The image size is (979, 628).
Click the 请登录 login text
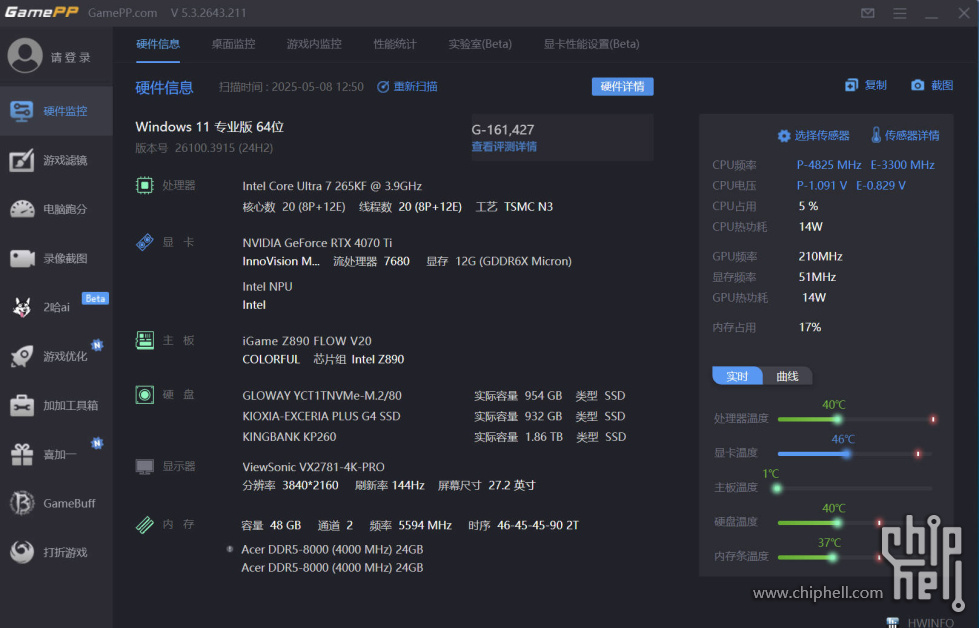point(71,57)
